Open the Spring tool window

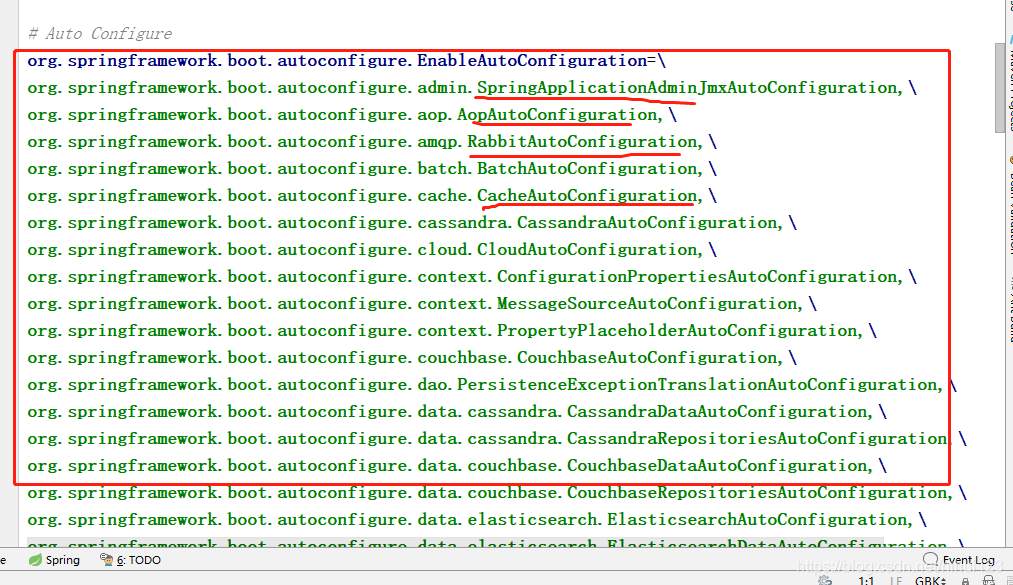[x=54, y=560]
